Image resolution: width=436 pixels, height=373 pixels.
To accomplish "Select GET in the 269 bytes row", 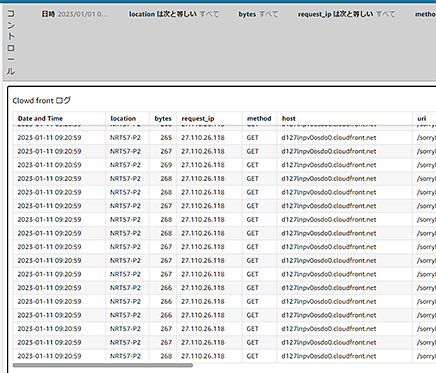I will coord(252,165).
